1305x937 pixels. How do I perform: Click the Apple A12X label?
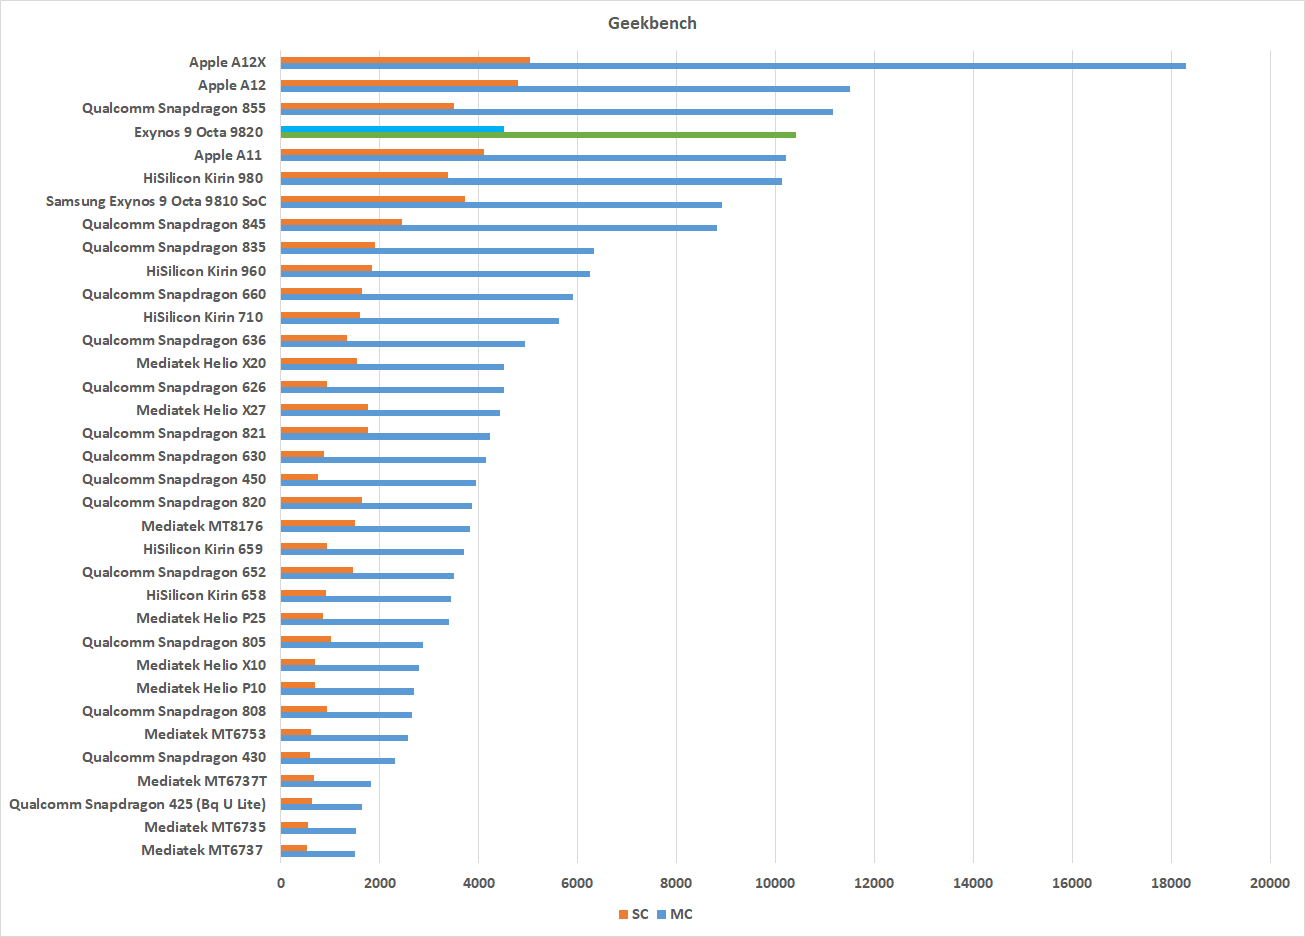228,62
